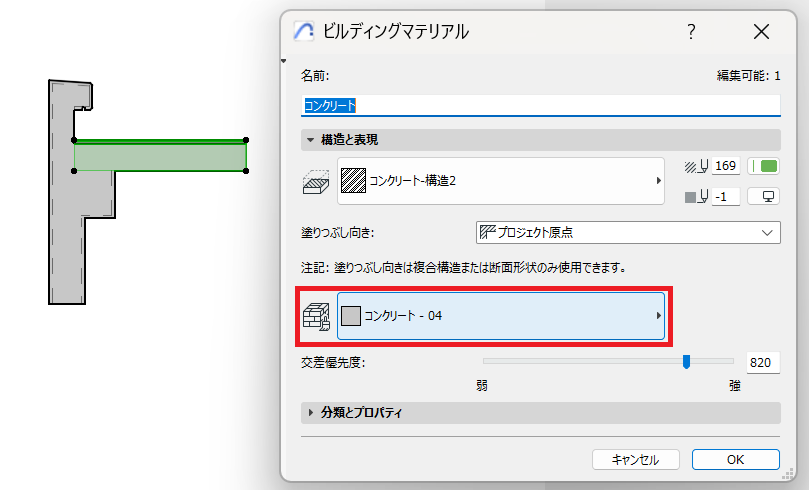Click the cut fill foreground pen icon
This screenshot has width=809, height=490.
pos(695,166)
